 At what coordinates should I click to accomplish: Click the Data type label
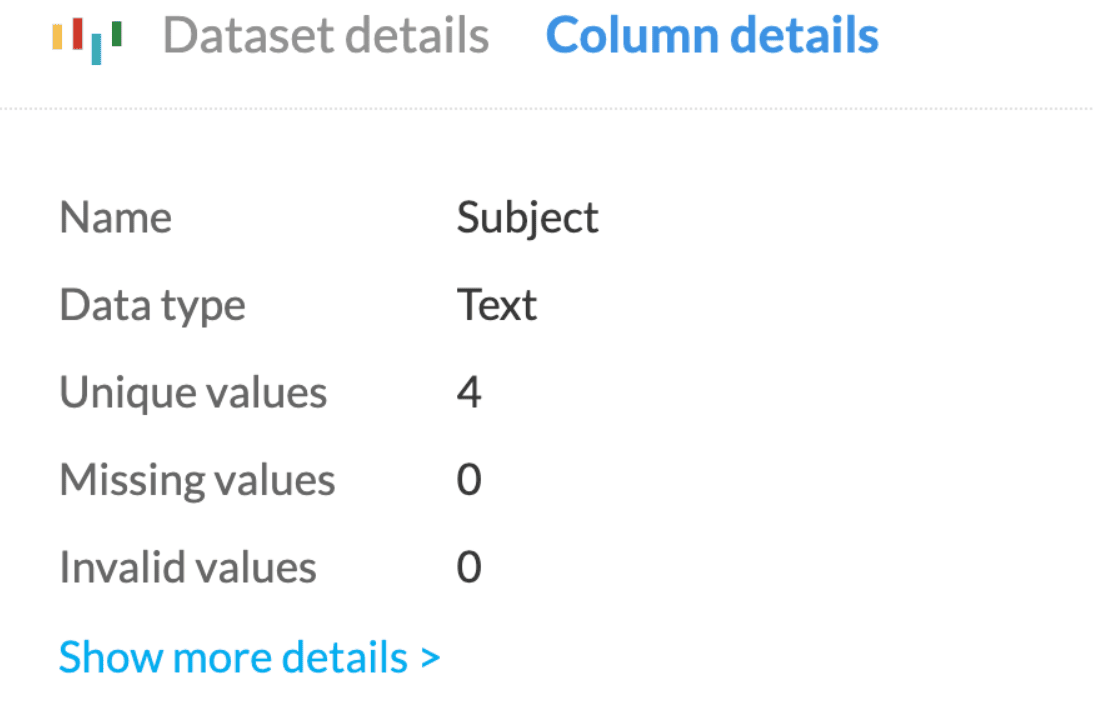click(152, 305)
